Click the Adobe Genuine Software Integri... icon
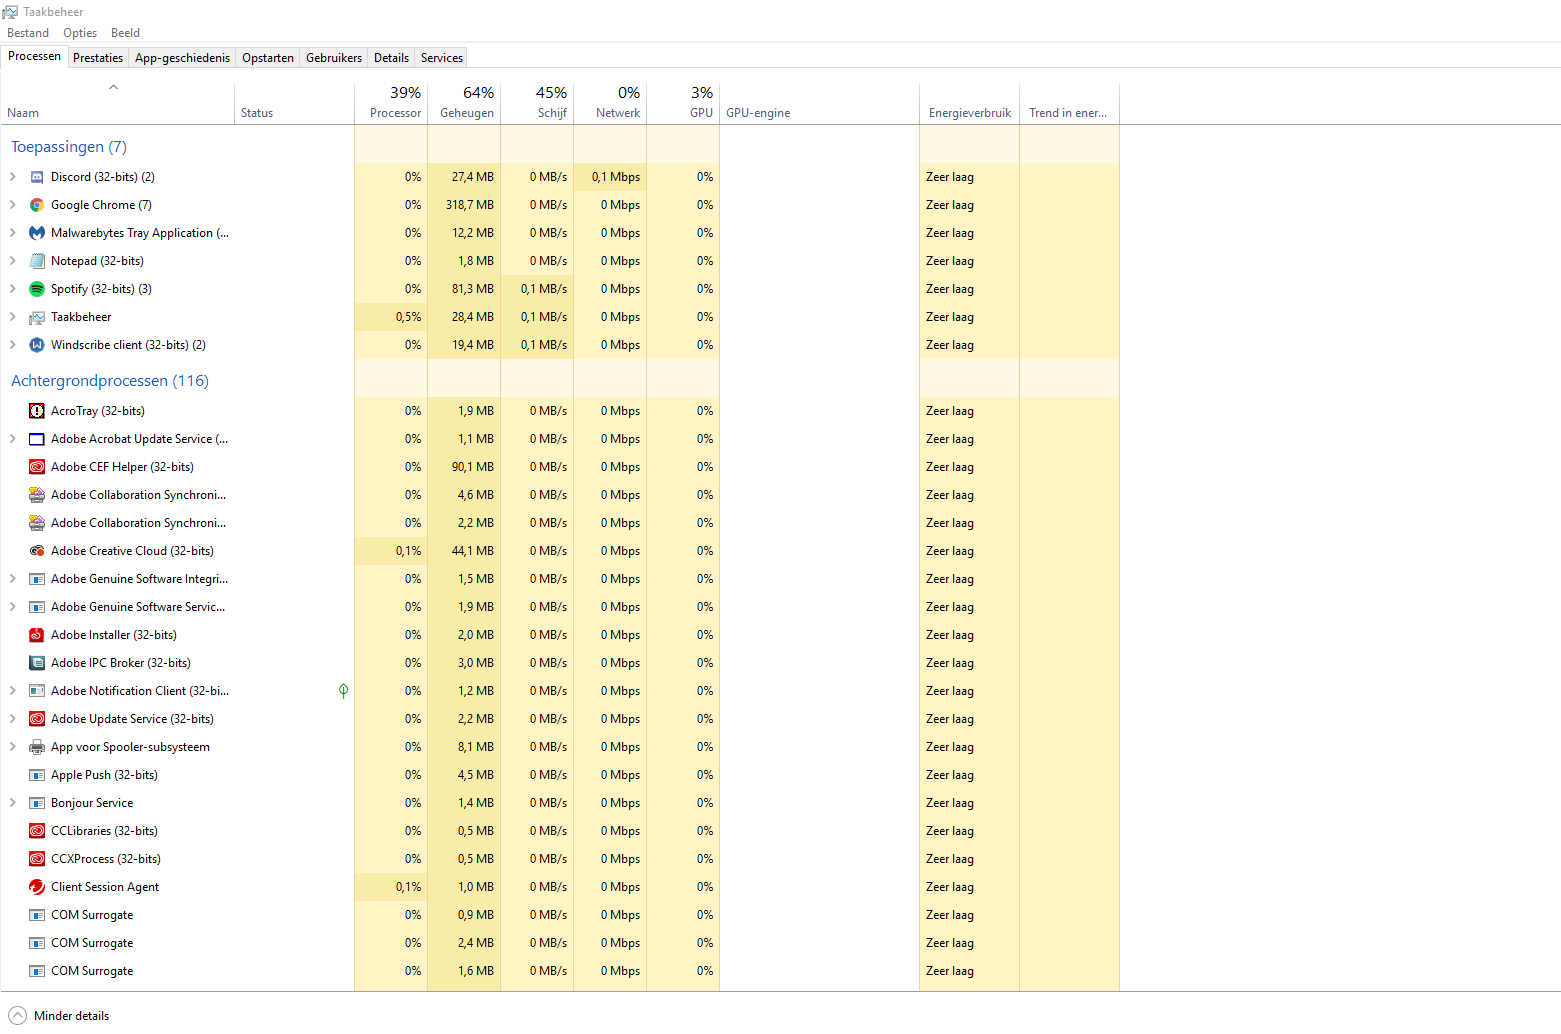This screenshot has width=1561, height=1034. (x=37, y=579)
